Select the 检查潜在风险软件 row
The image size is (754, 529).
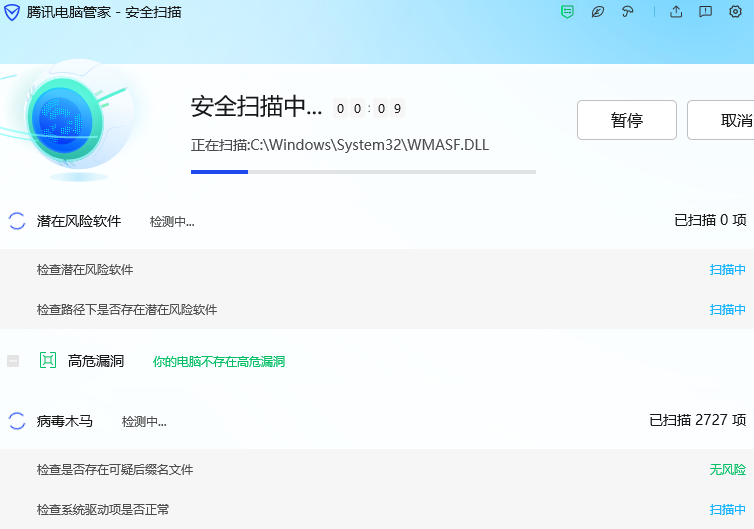click(85, 270)
